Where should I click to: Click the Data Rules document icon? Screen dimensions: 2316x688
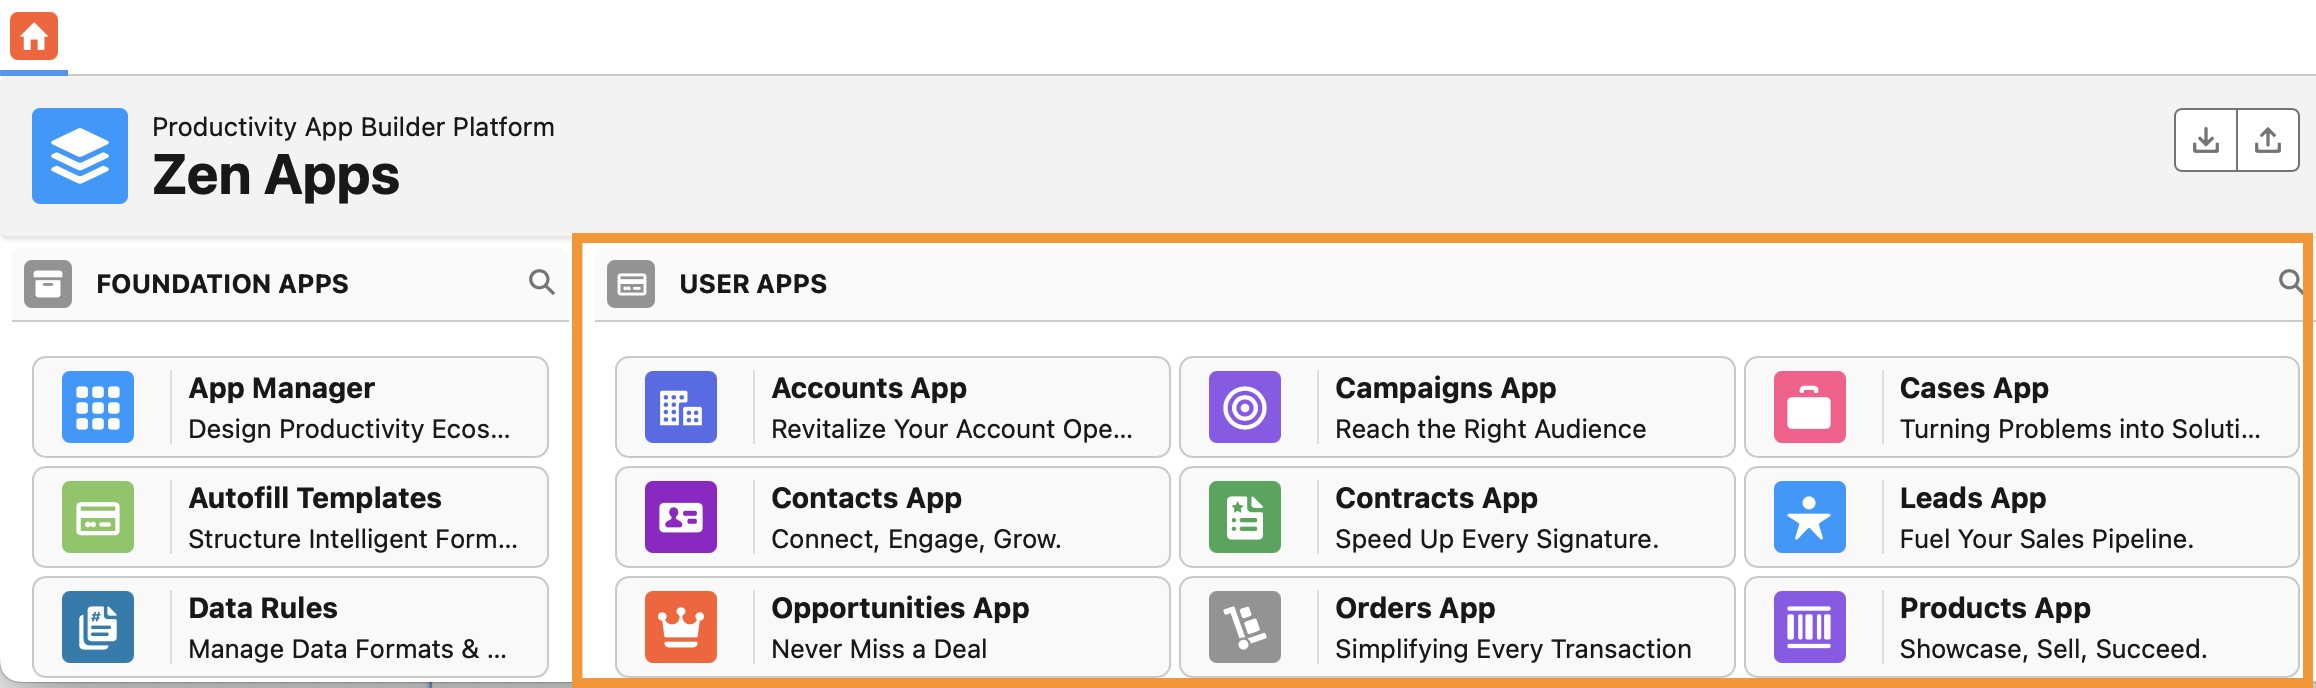pyautogui.click(x=98, y=627)
